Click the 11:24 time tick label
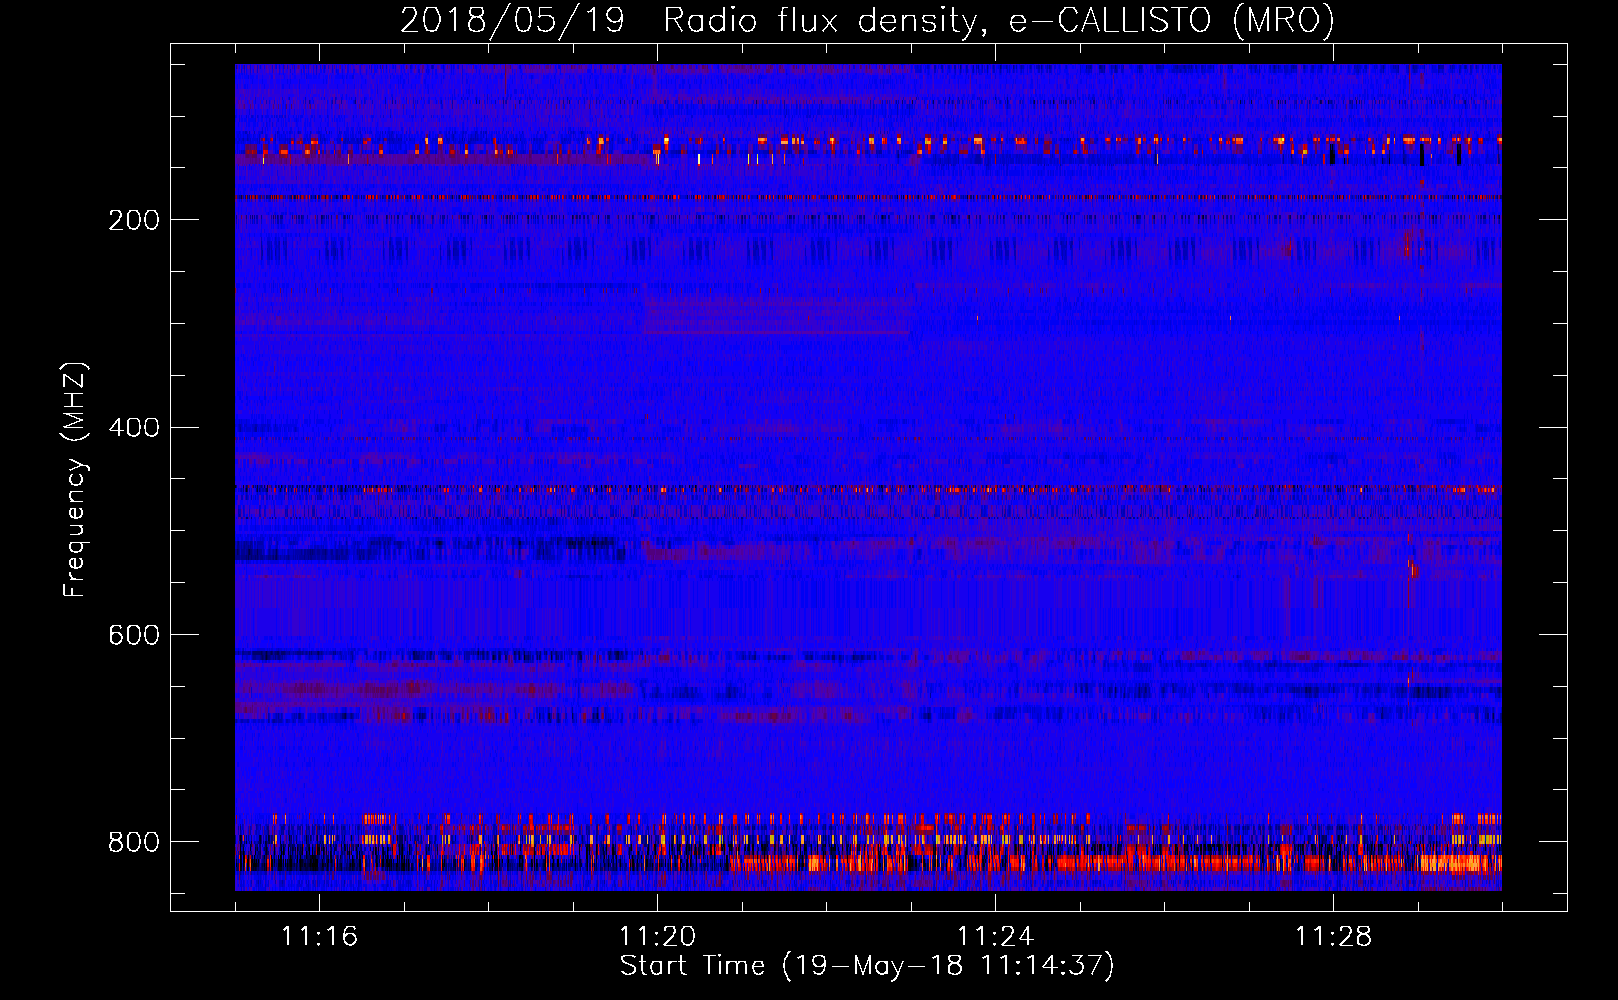 pyautogui.click(x=995, y=937)
